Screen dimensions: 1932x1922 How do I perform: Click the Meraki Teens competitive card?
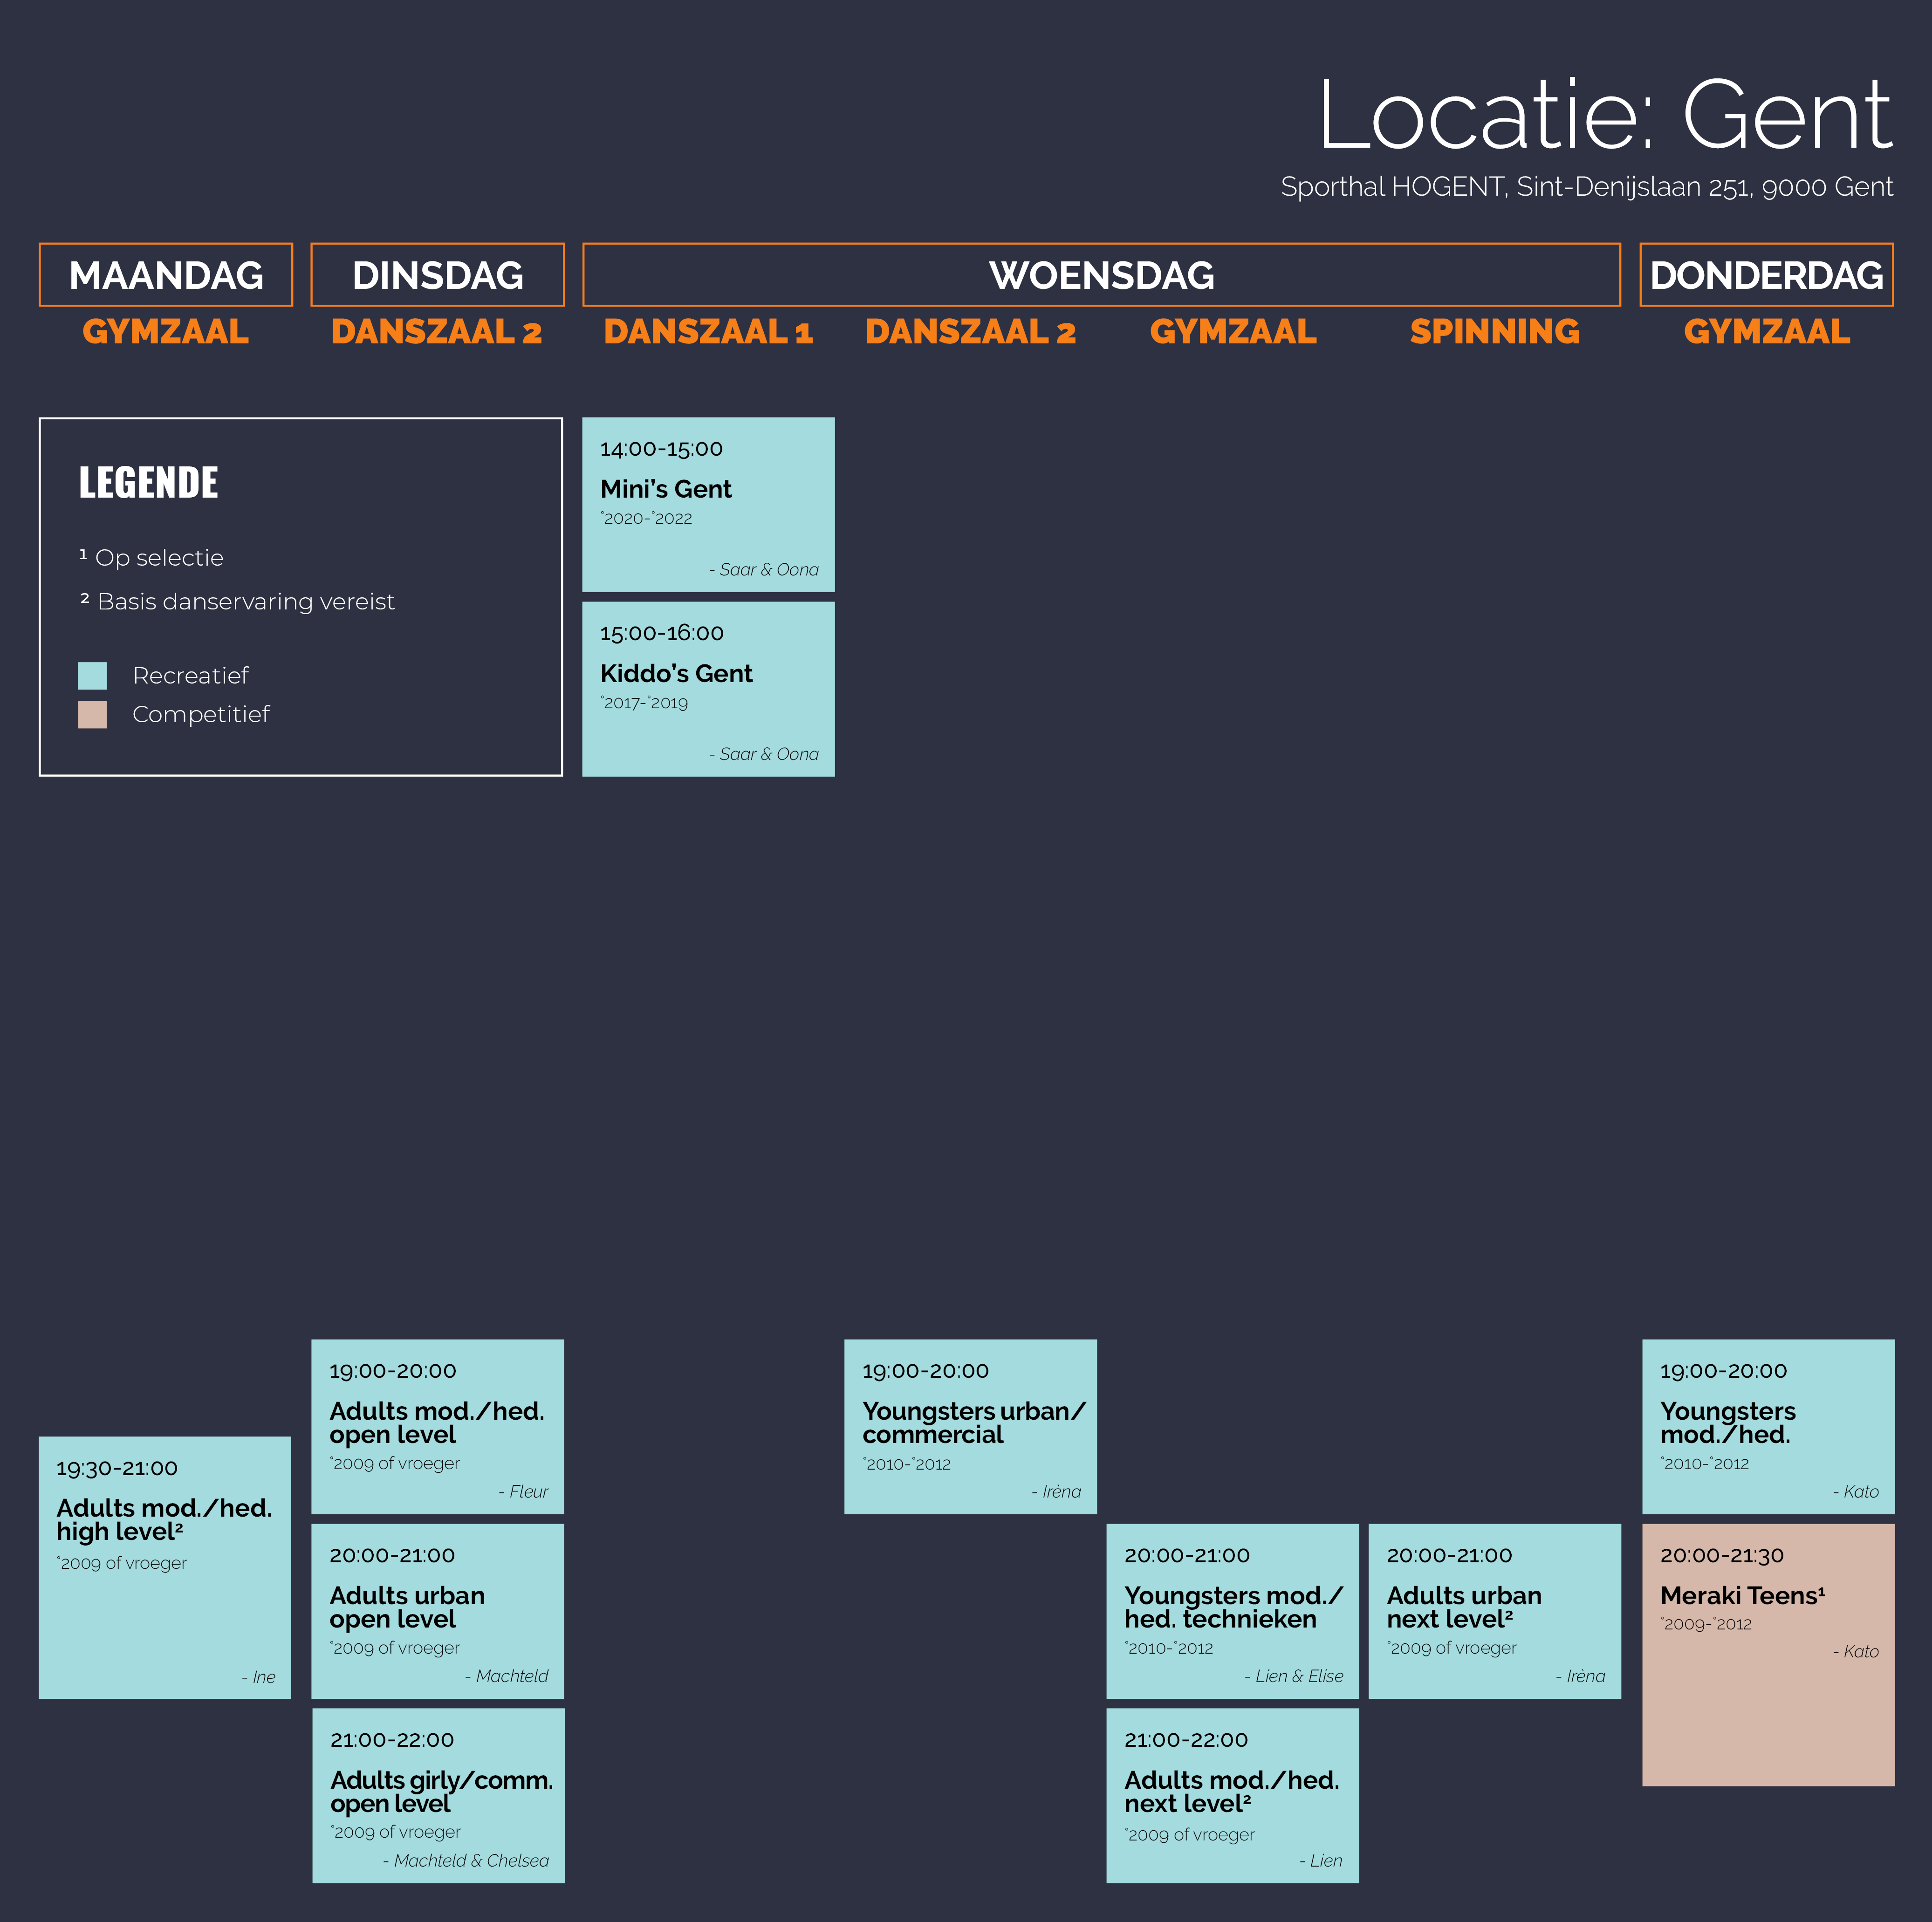click(1768, 1655)
